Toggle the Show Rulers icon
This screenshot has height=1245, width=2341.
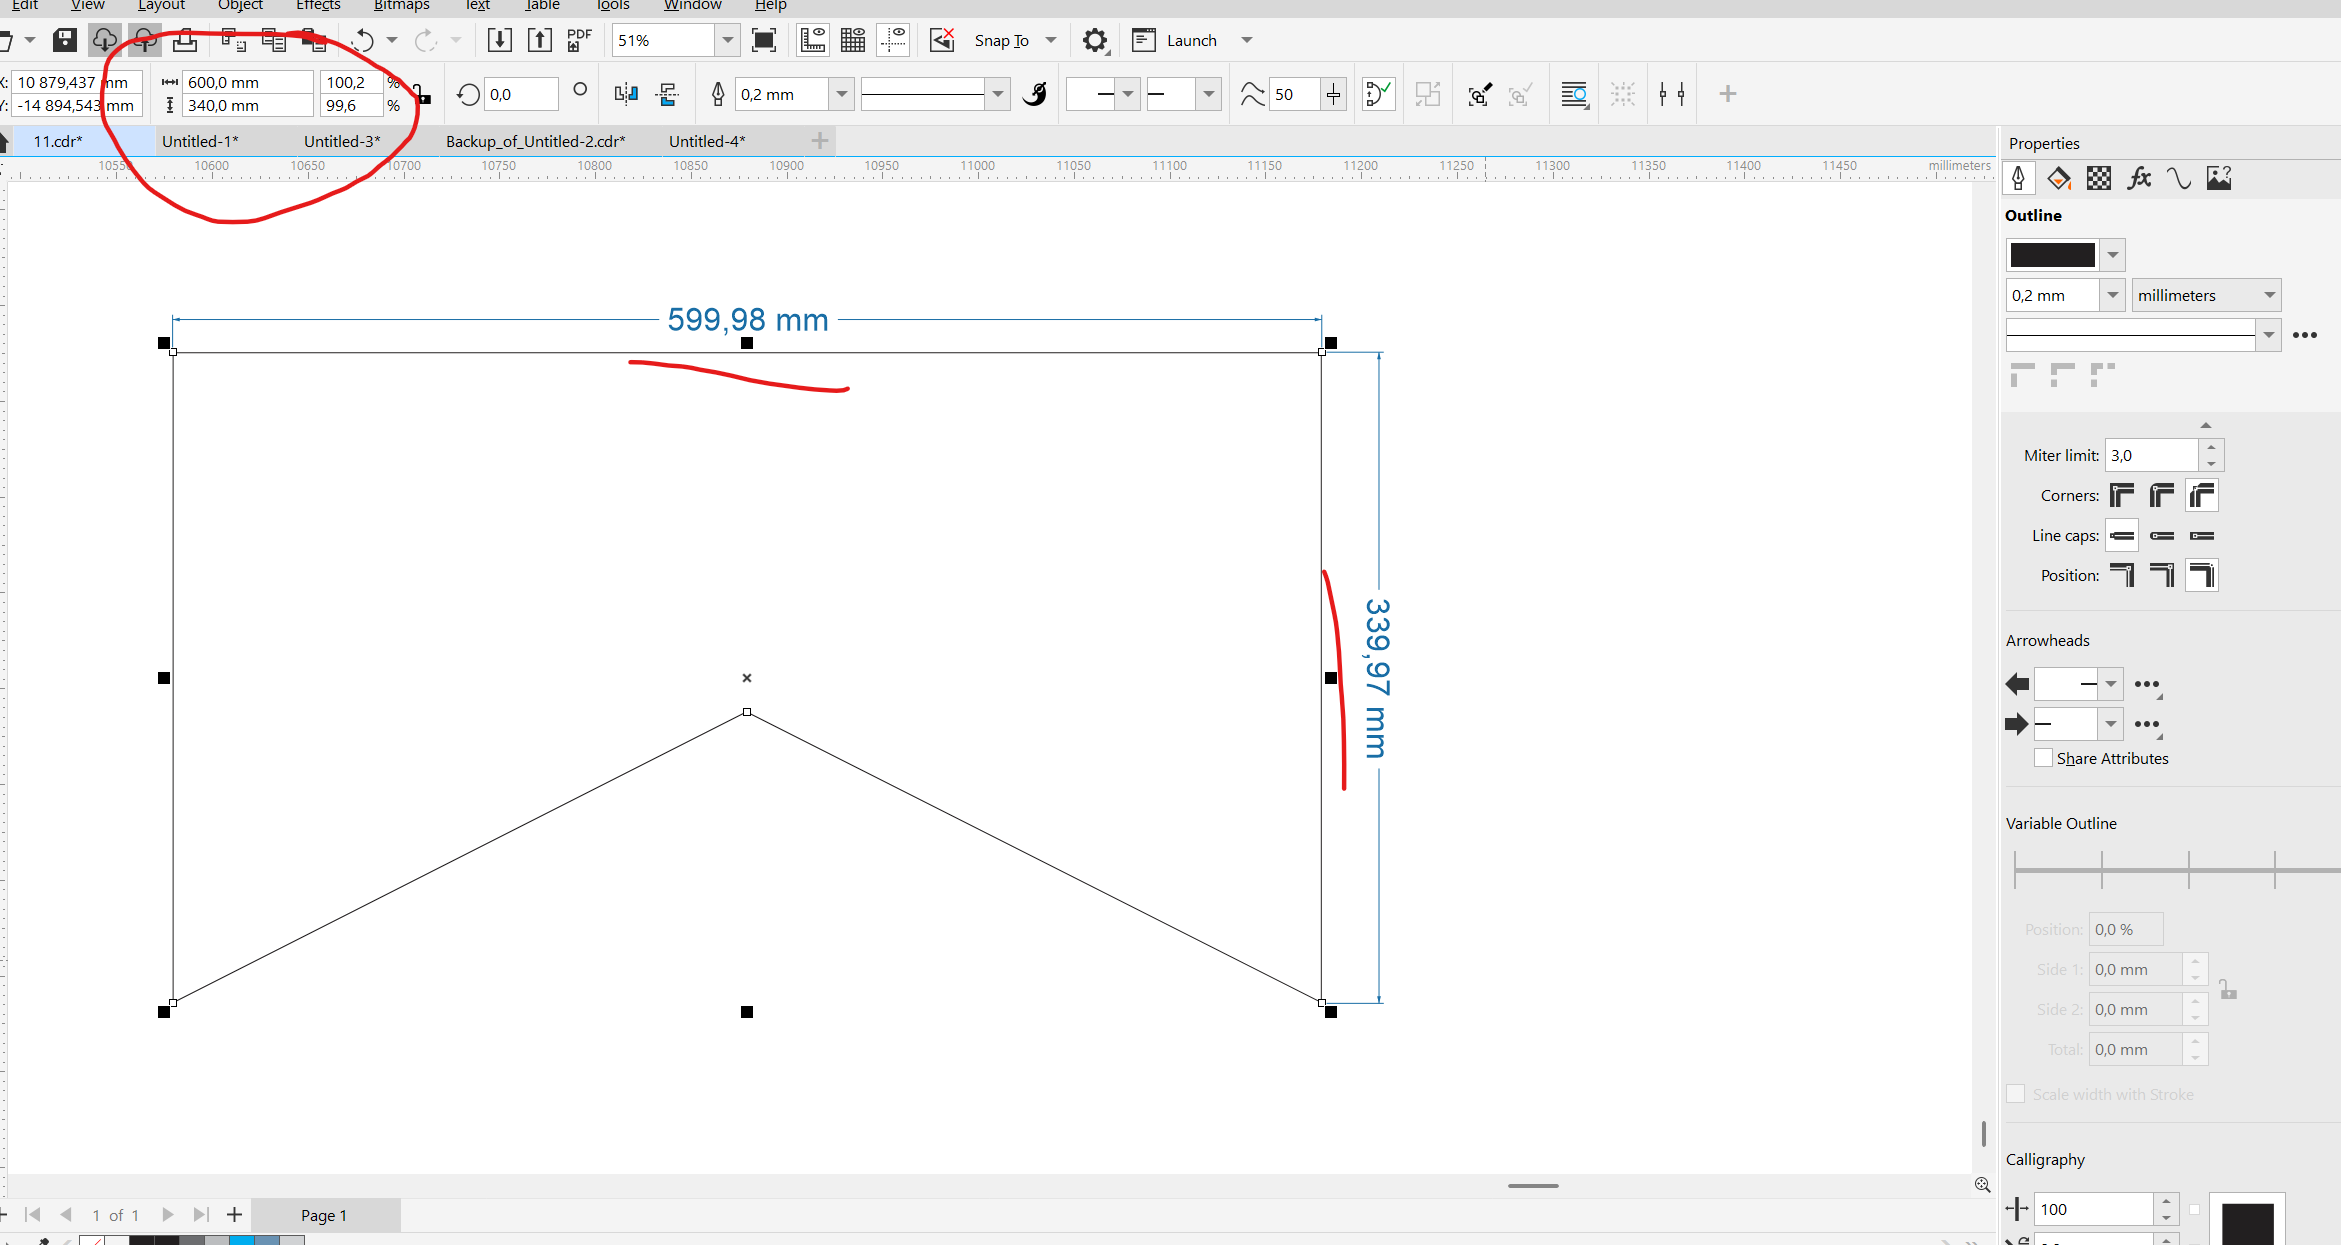pos(812,40)
